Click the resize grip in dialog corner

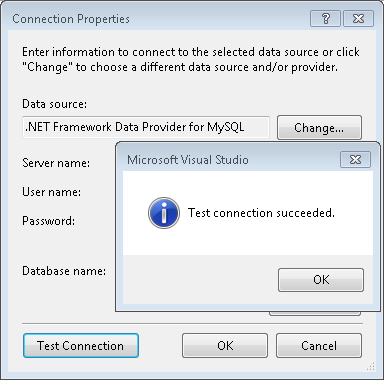(370, 367)
